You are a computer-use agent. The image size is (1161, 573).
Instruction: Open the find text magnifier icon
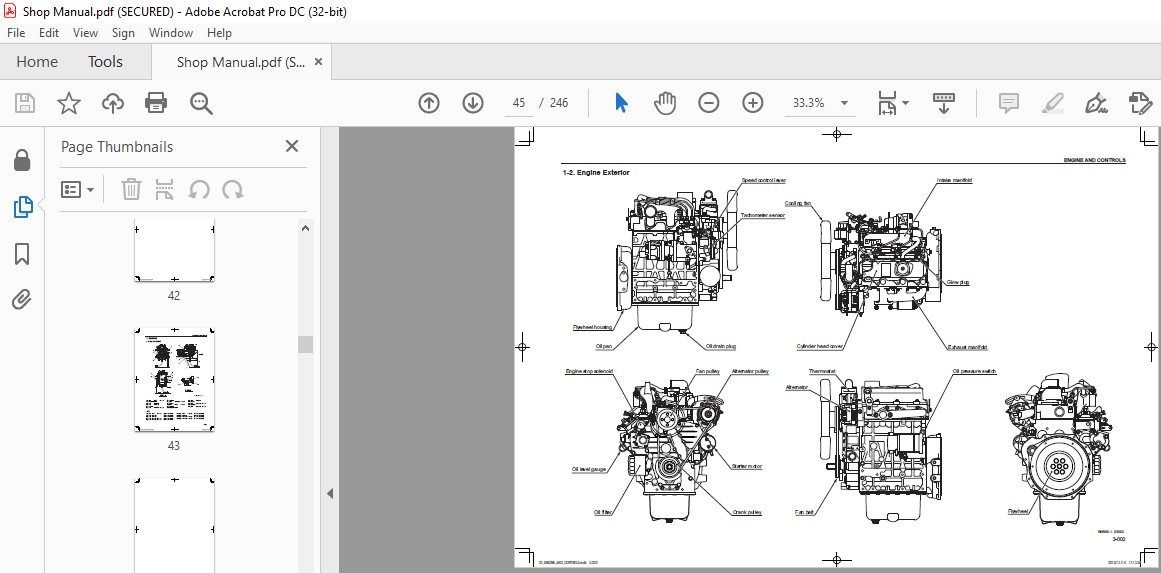[x=201, y=103]
